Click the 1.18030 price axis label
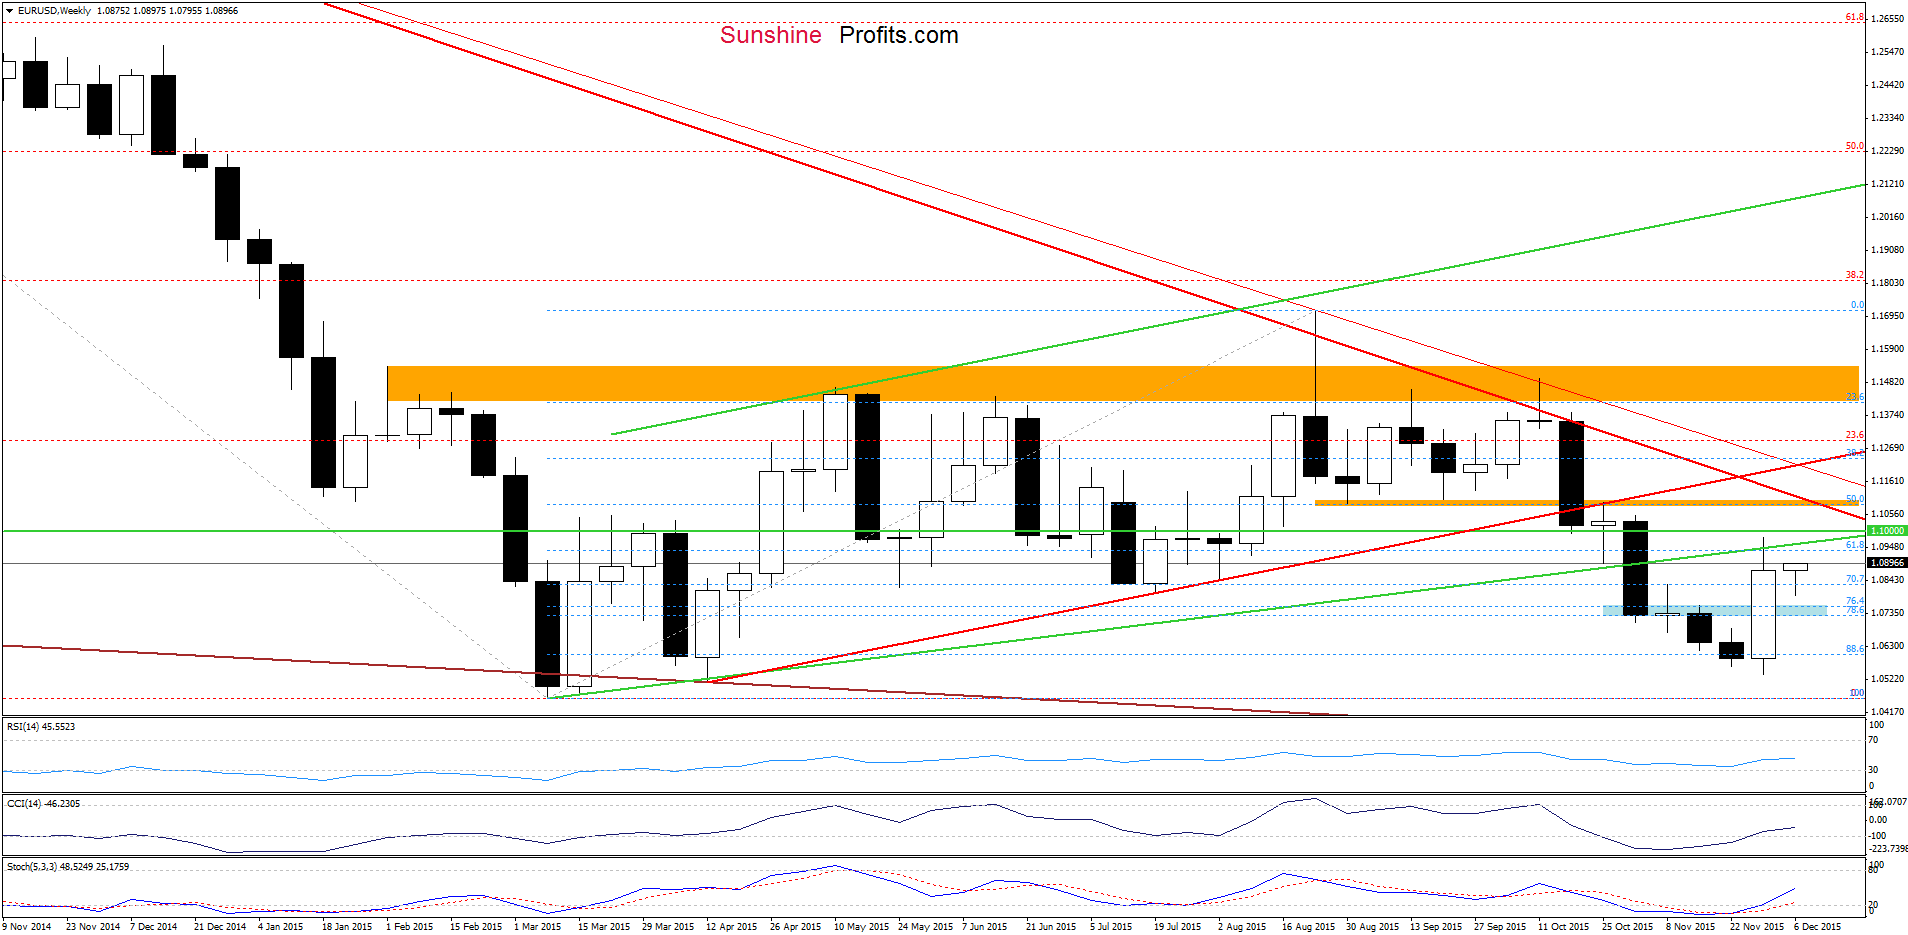The height and width of the screenshot is (935, 1908). pos(1887,282)
